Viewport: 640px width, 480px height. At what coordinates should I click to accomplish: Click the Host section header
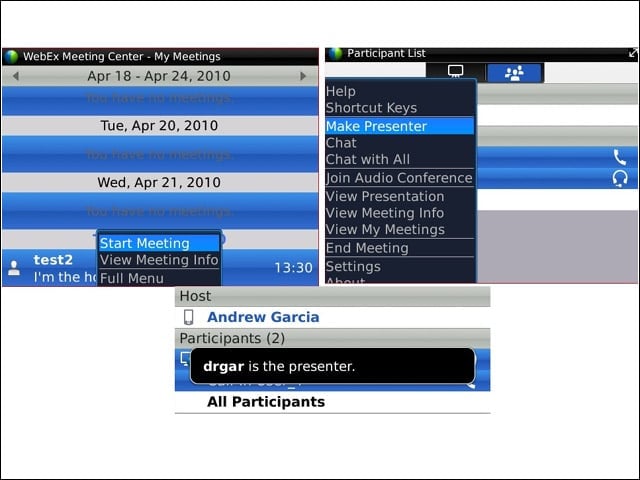[333, 296]
